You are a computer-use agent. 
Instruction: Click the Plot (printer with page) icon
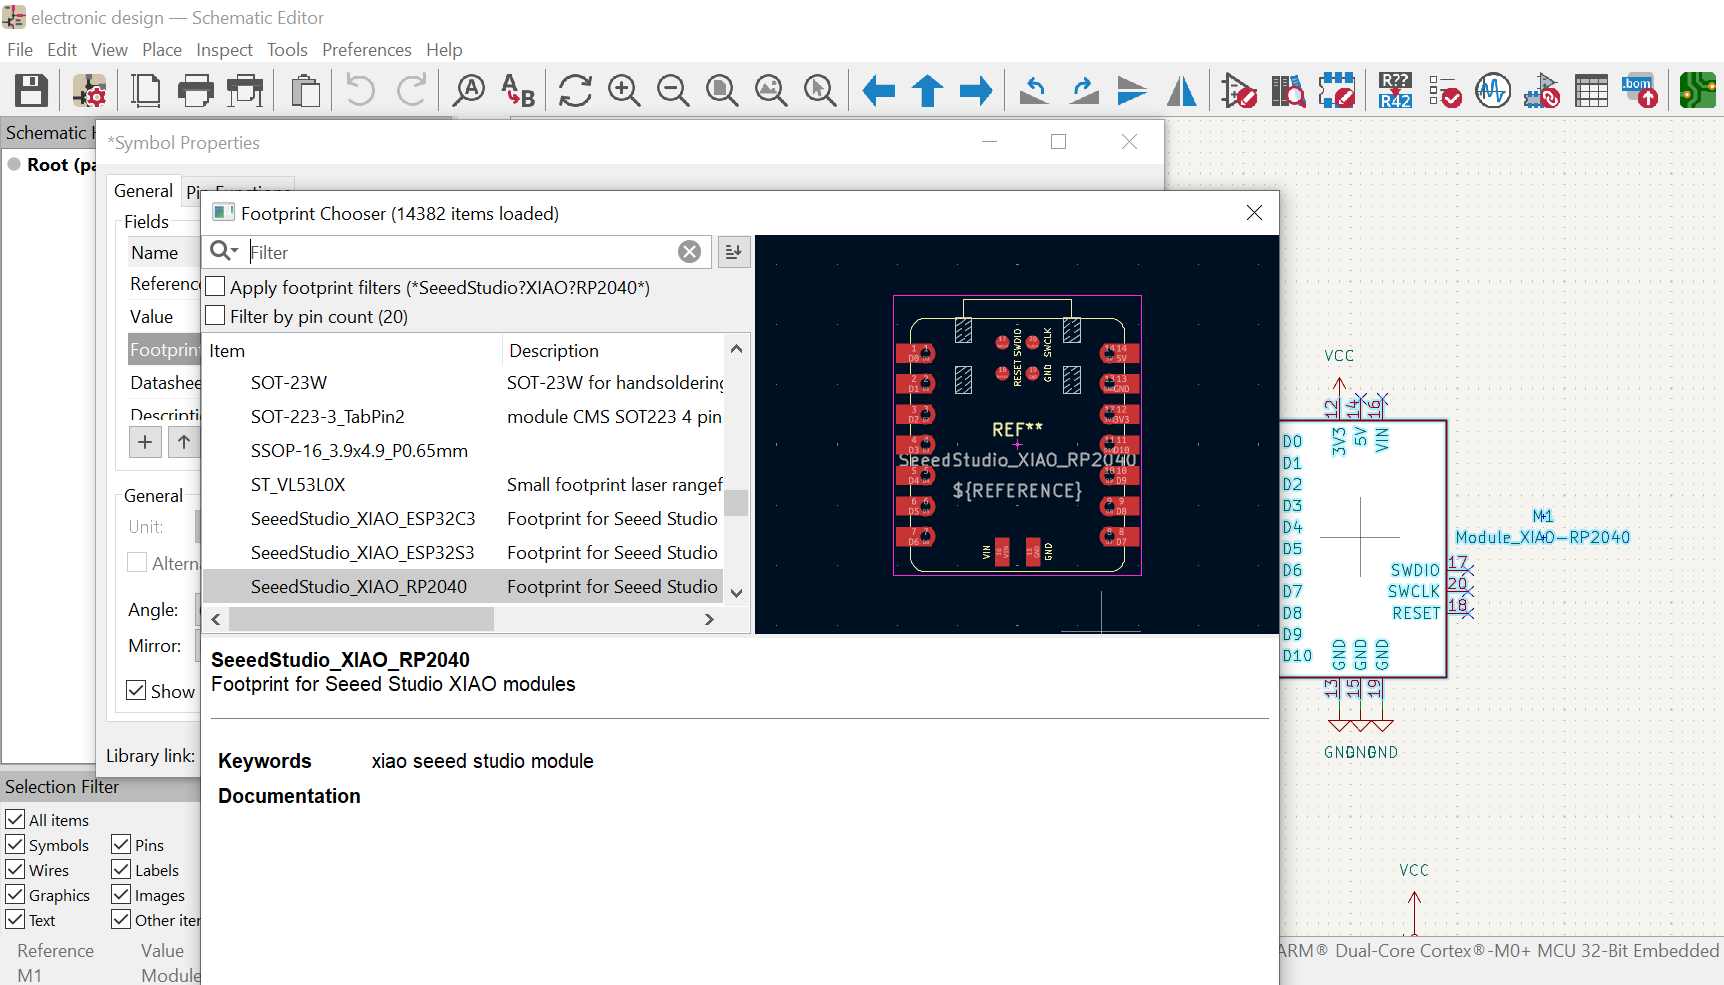click(x=245, y=91)
